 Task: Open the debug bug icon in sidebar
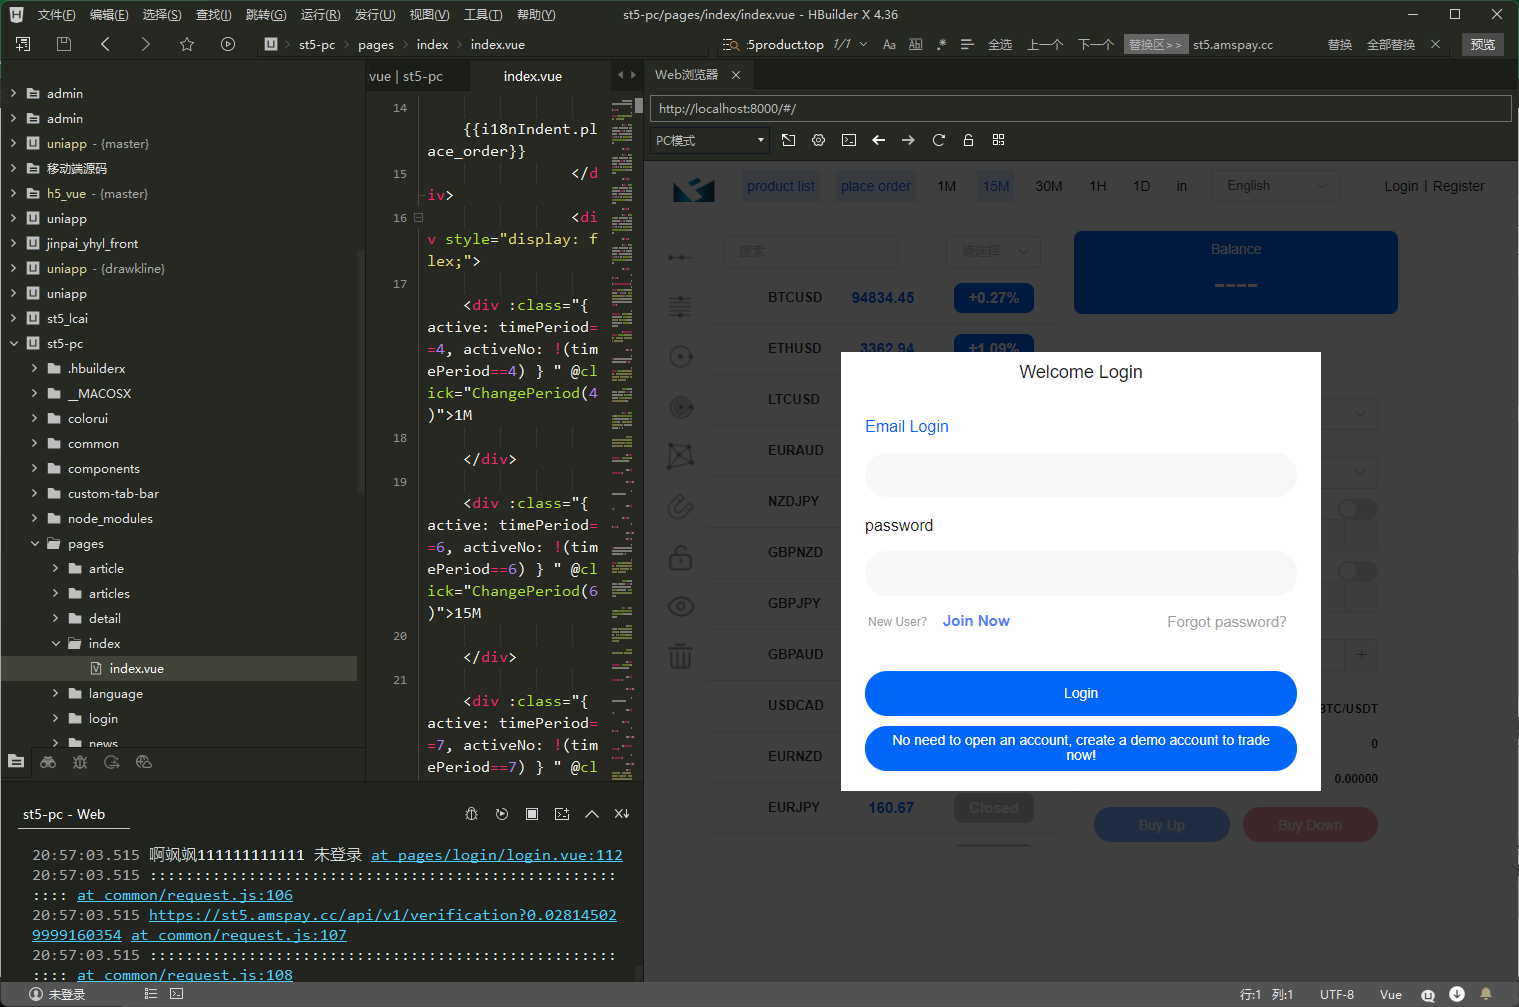[80, 762]
